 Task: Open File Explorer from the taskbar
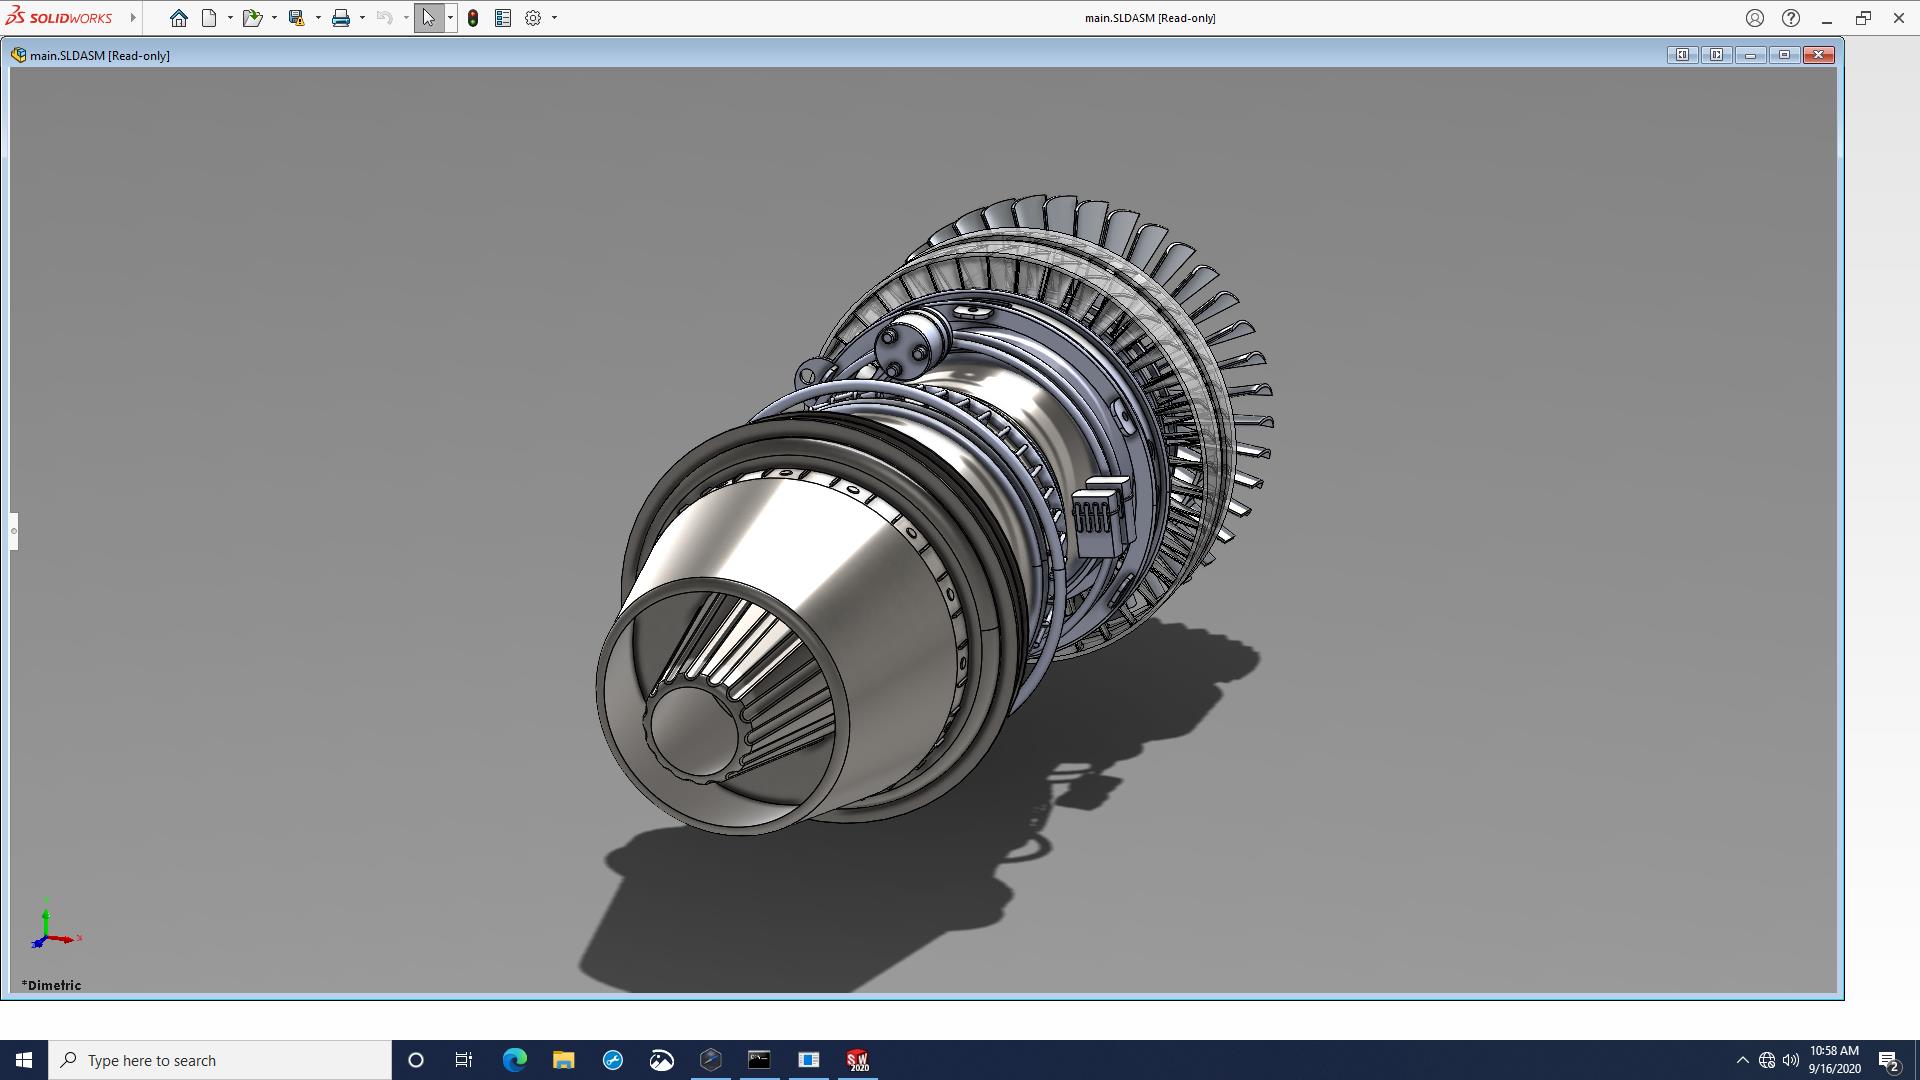pyautogui.click(x=564, y=1060)
